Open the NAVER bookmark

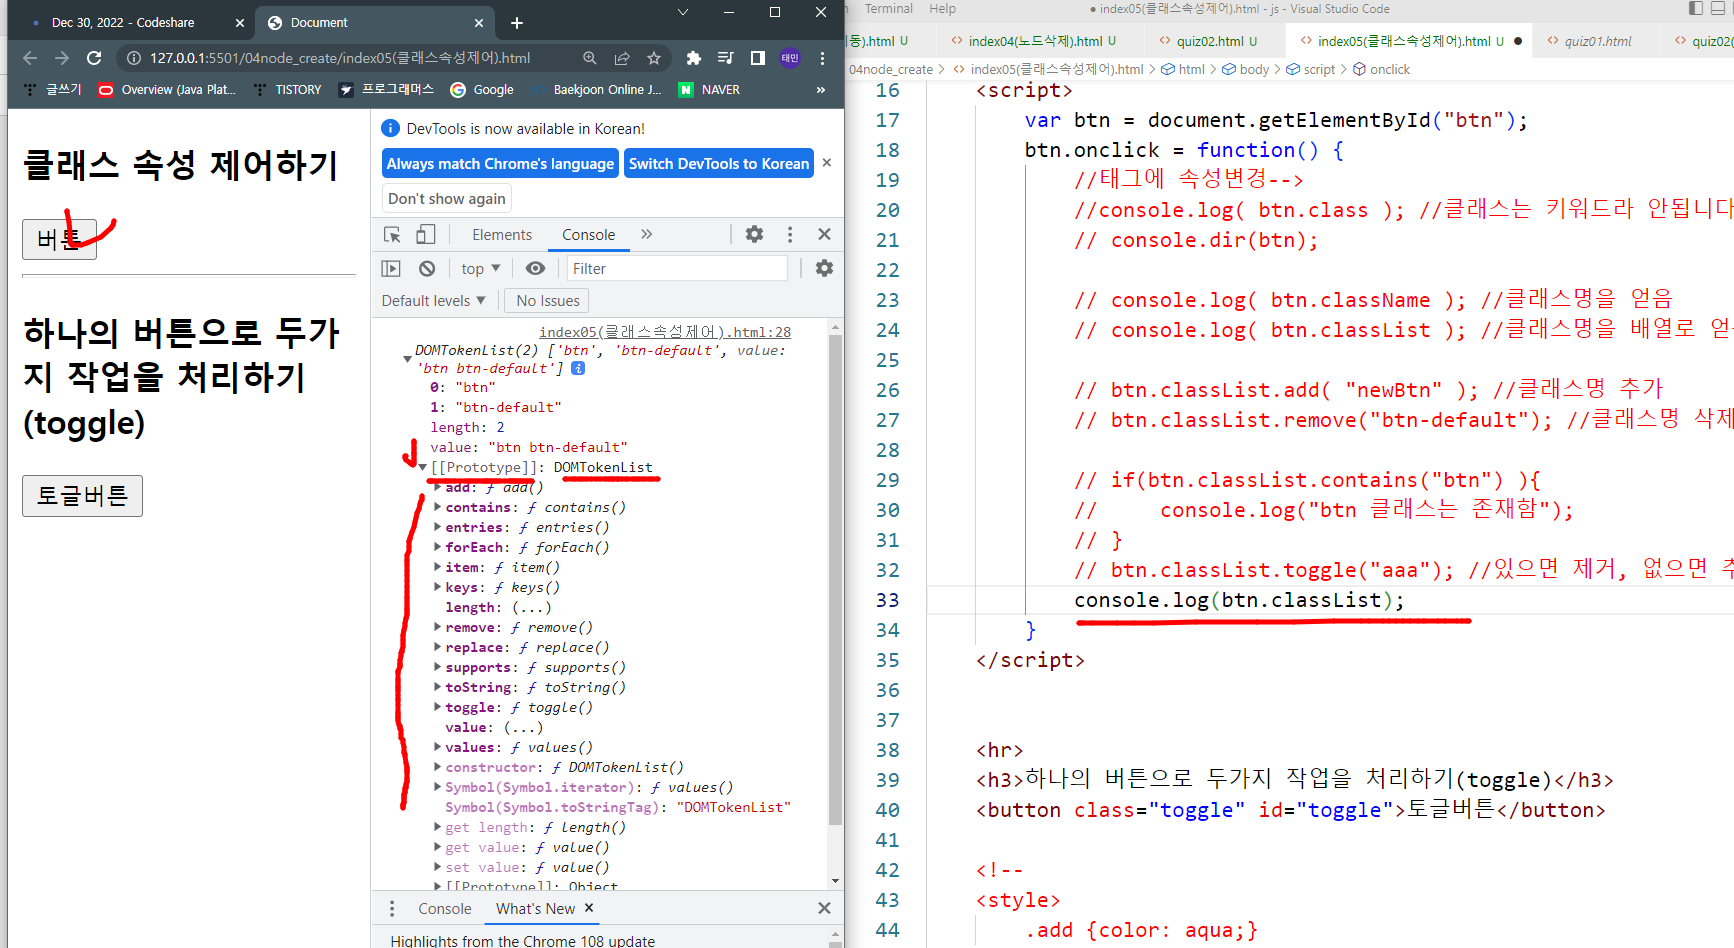point(710,90)
